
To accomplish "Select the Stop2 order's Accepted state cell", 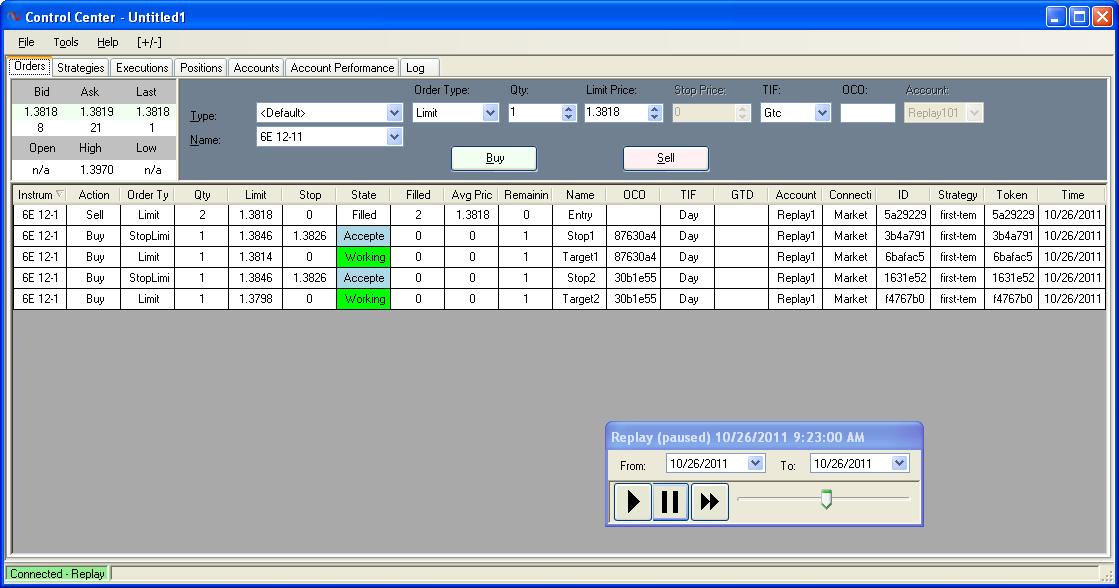I will (x=363, y=278).
